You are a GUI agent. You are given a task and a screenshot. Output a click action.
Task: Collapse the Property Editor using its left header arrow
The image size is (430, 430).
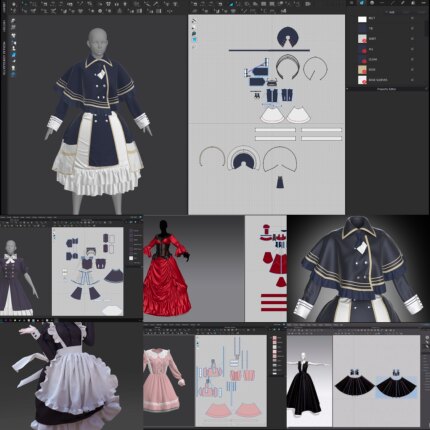[348, 89]
